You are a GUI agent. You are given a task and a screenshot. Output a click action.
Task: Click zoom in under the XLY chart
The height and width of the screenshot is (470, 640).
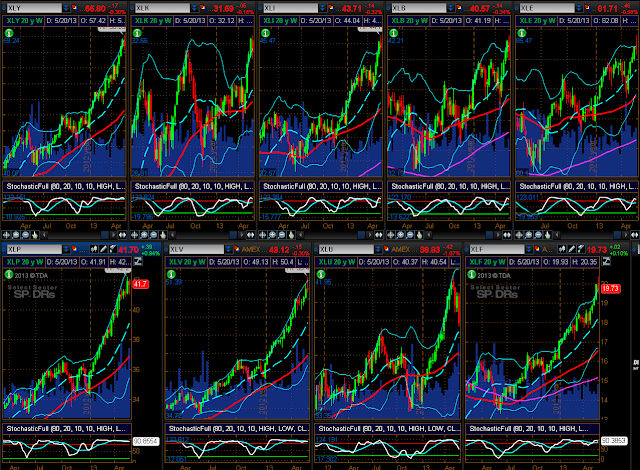pyautogui.click(x=16, y=235)
